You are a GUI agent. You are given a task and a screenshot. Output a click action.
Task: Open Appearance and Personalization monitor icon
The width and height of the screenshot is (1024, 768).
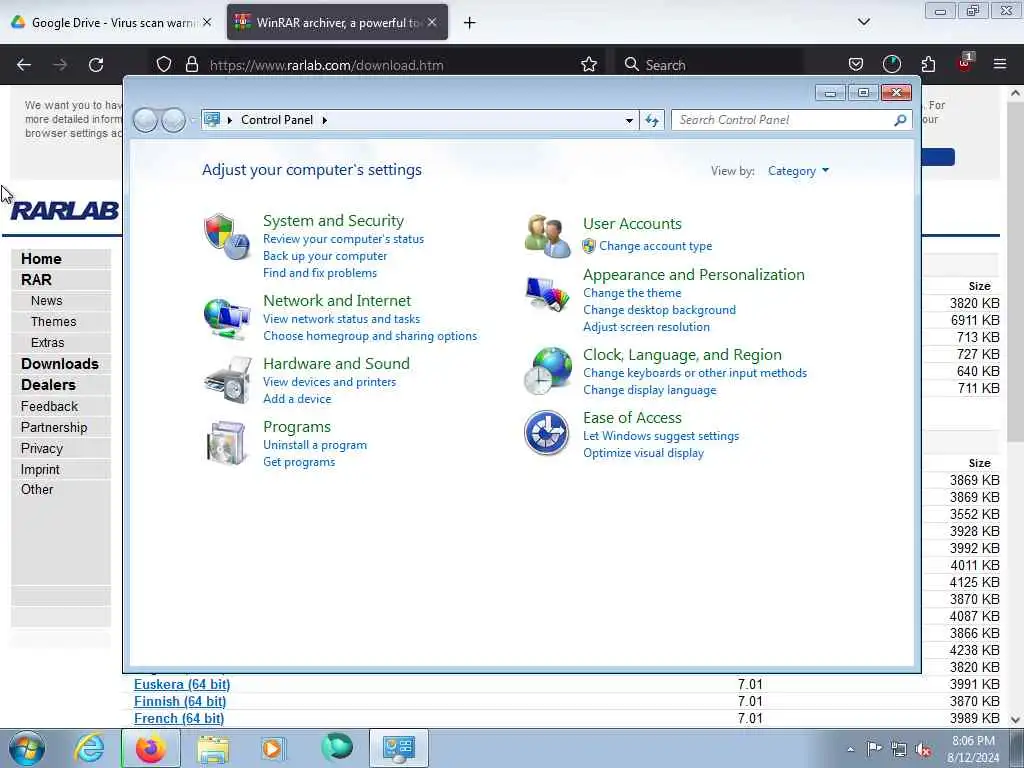547,294
